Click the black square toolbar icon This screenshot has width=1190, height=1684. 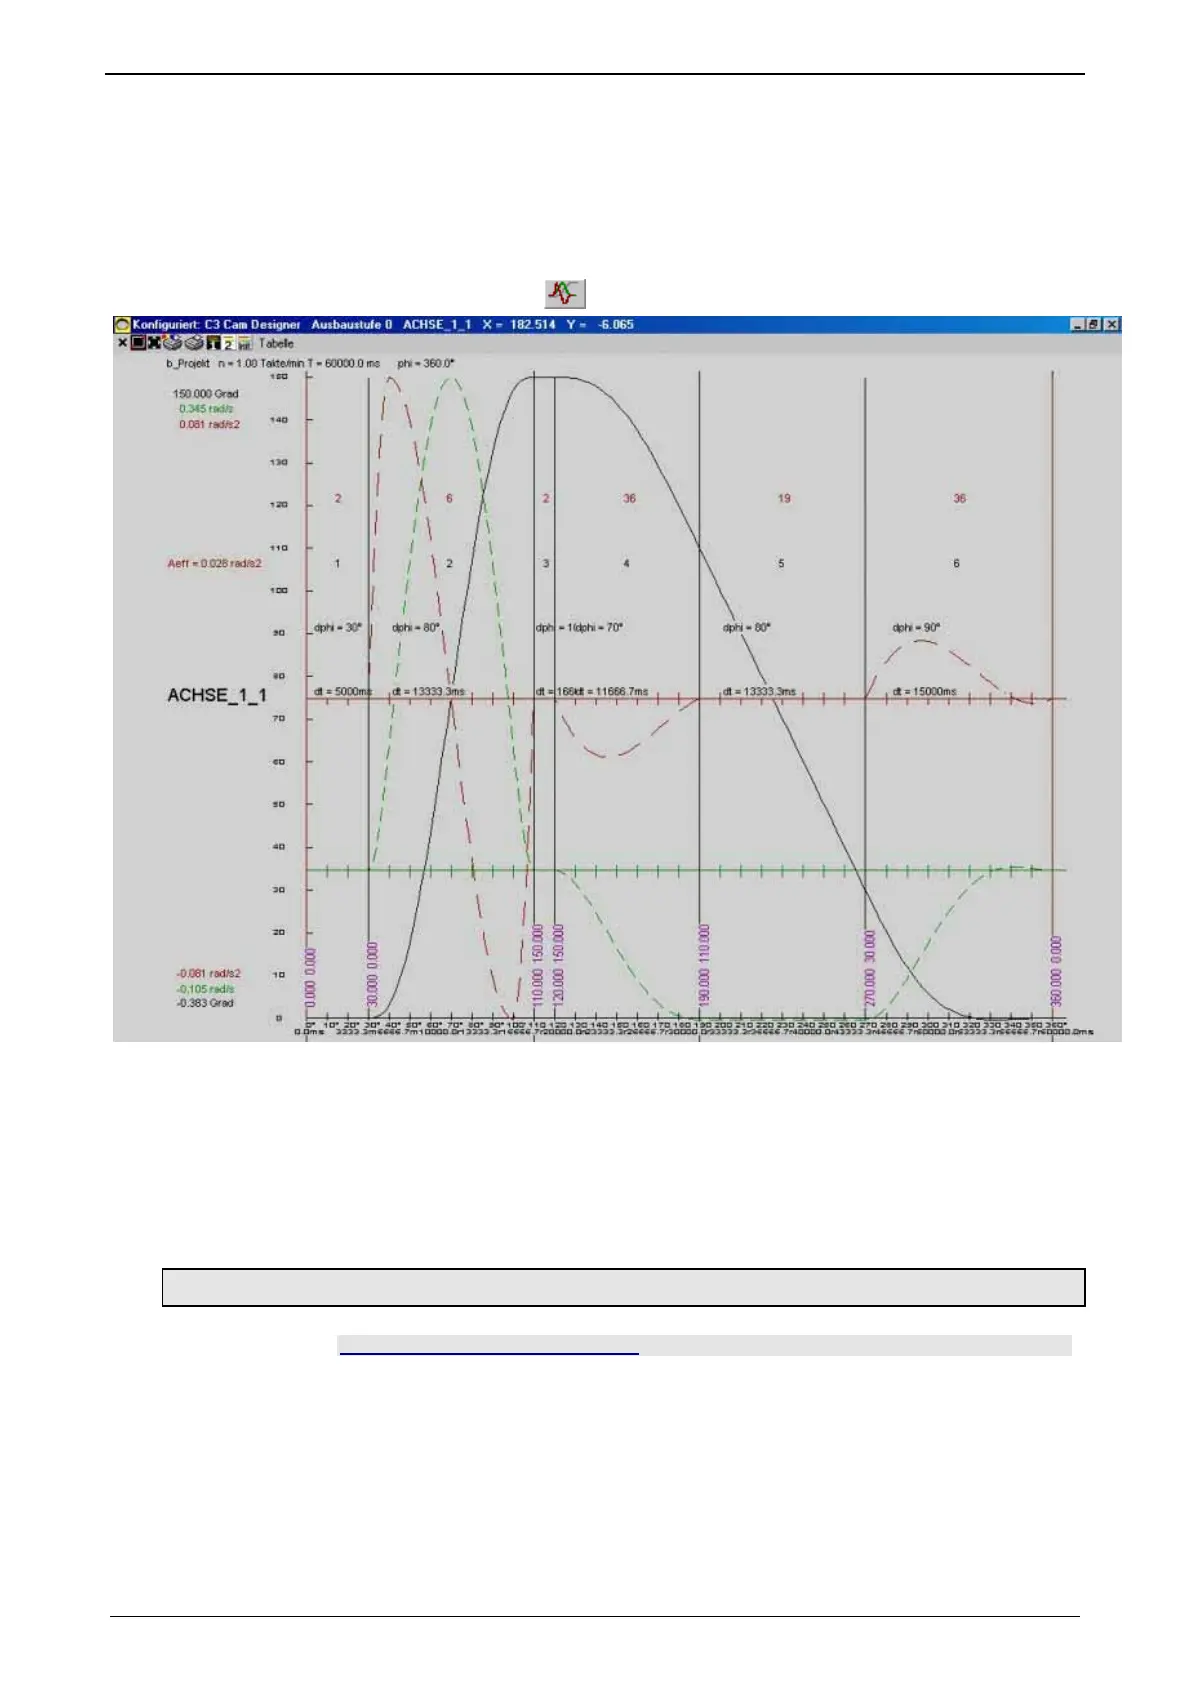(138, 343)
